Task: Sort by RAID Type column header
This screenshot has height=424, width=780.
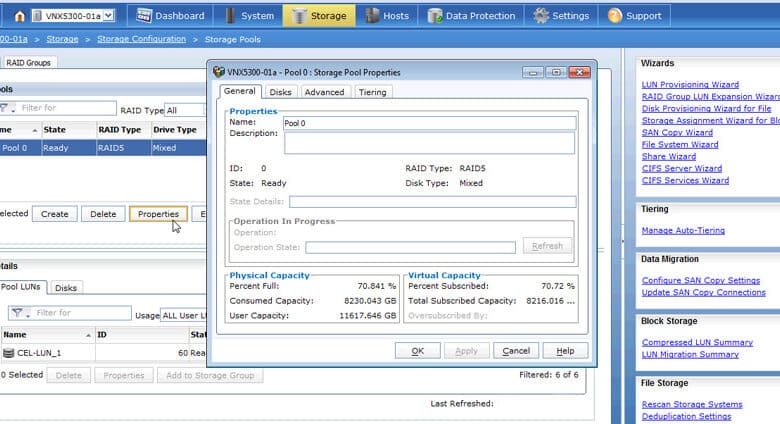Action: [x=123, y=130]
